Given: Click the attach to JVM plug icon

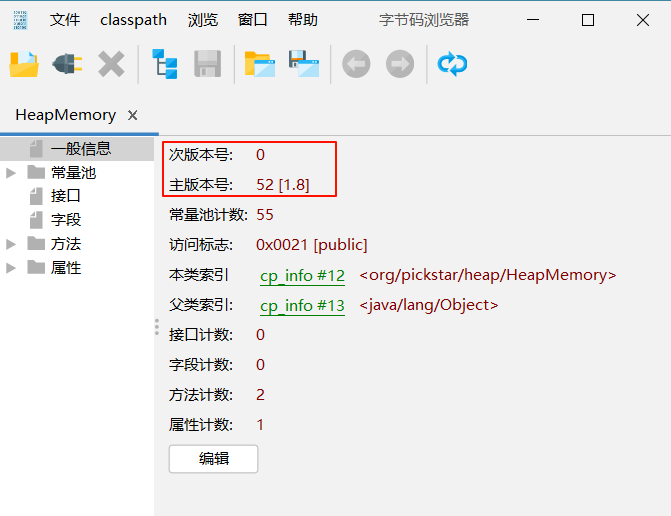Looking at the screenshot, I should pos(67,64).
